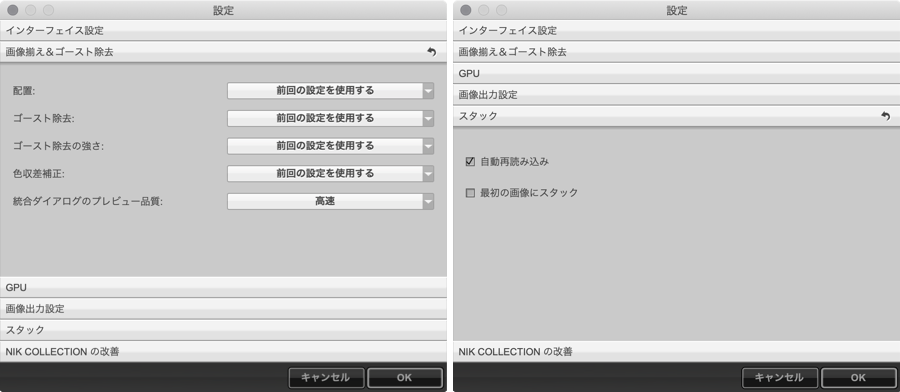
Task: Expand 画像揃え＆ゴースト除去 section in right window
Action: point(677,52)
